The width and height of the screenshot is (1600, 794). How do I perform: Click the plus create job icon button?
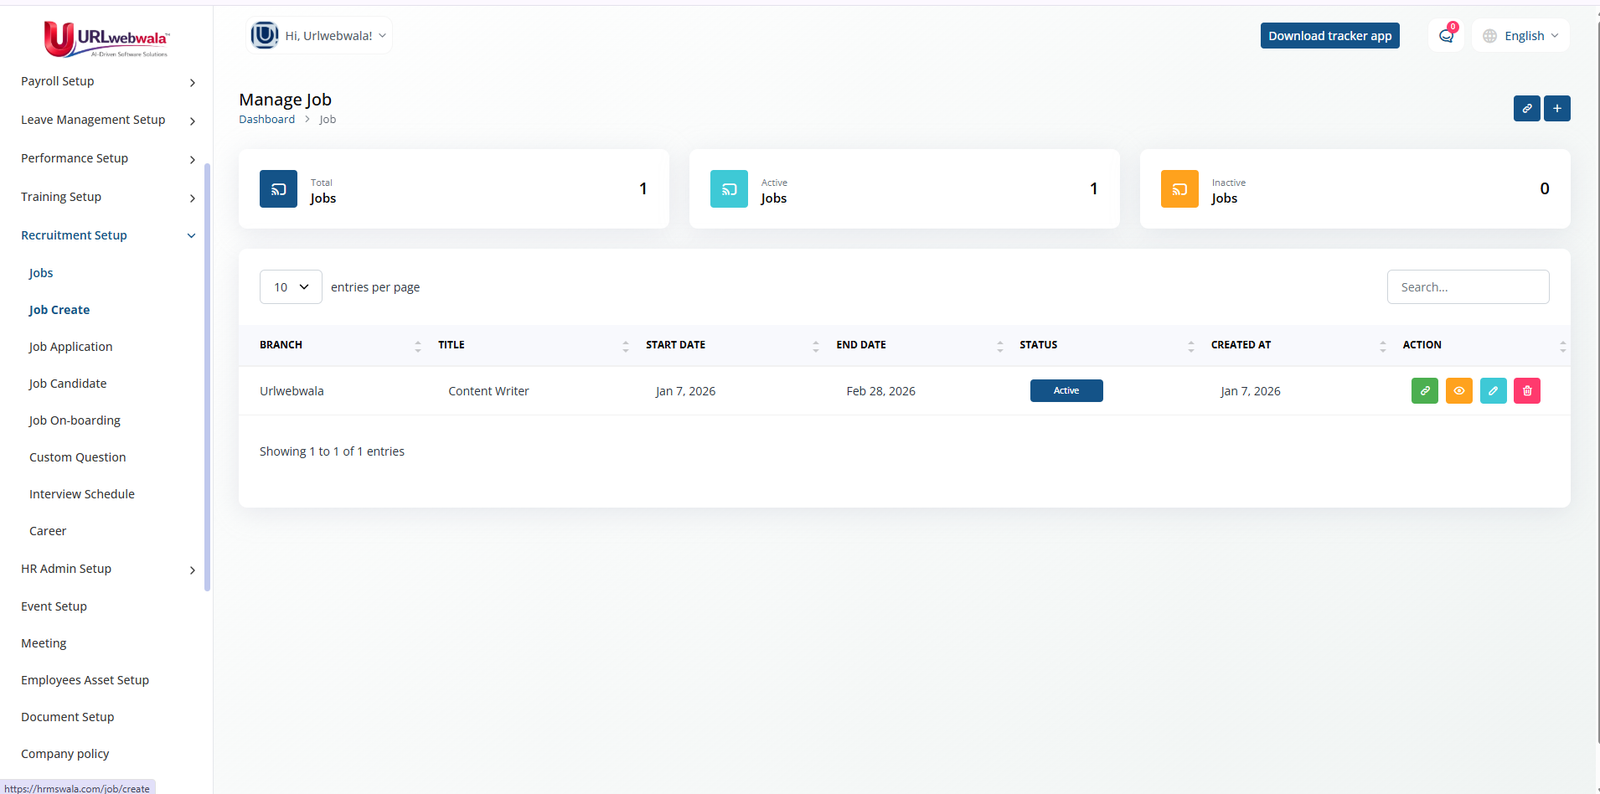[1557, 108]
